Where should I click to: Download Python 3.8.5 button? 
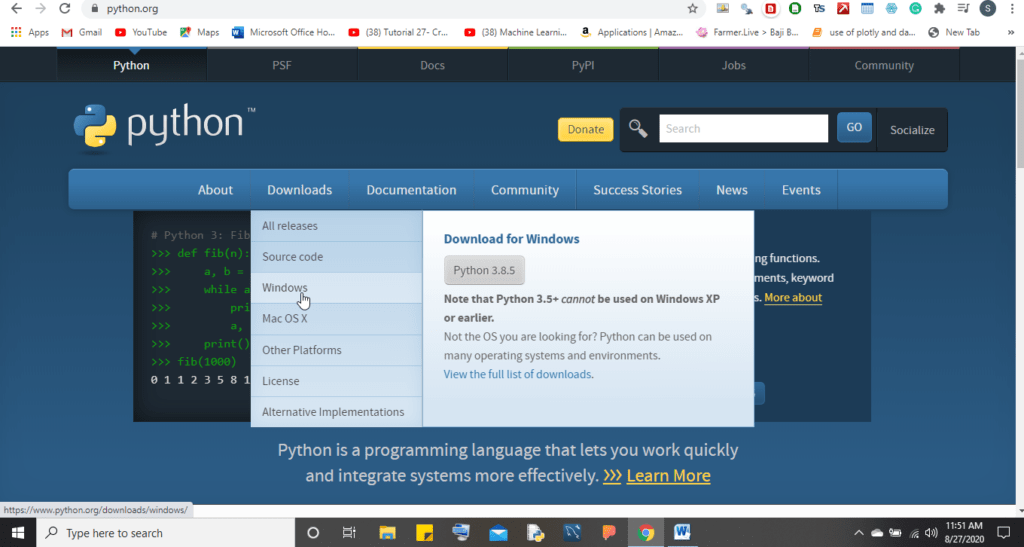click(484, 270)
